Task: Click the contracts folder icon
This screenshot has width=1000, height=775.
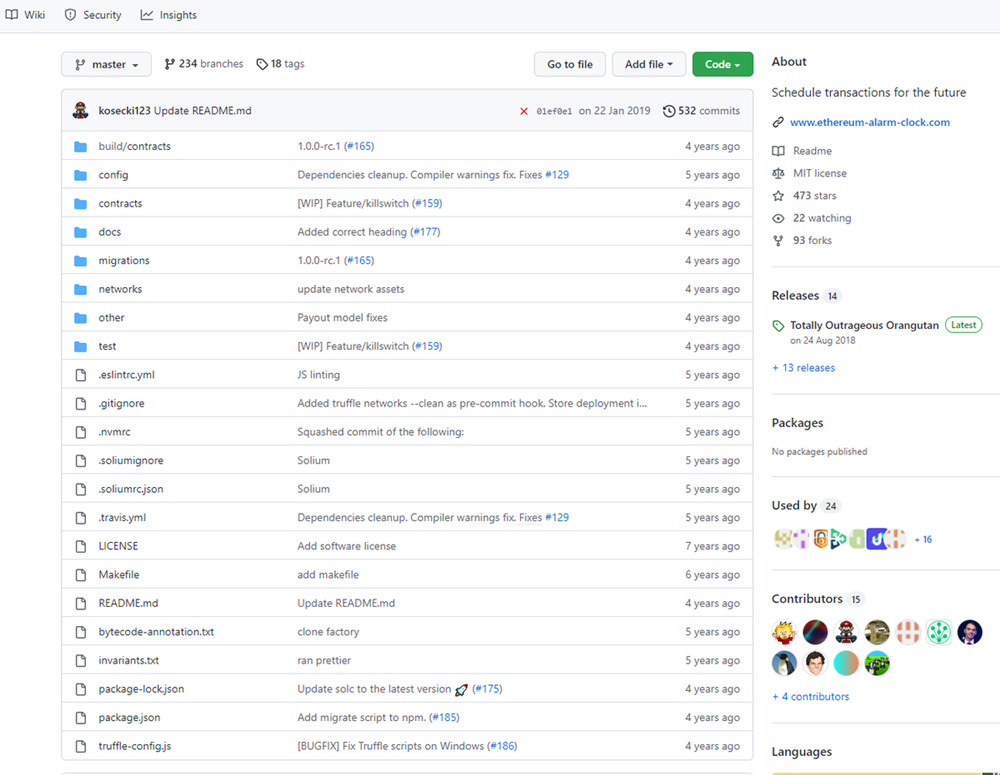Action: point(81,204)
